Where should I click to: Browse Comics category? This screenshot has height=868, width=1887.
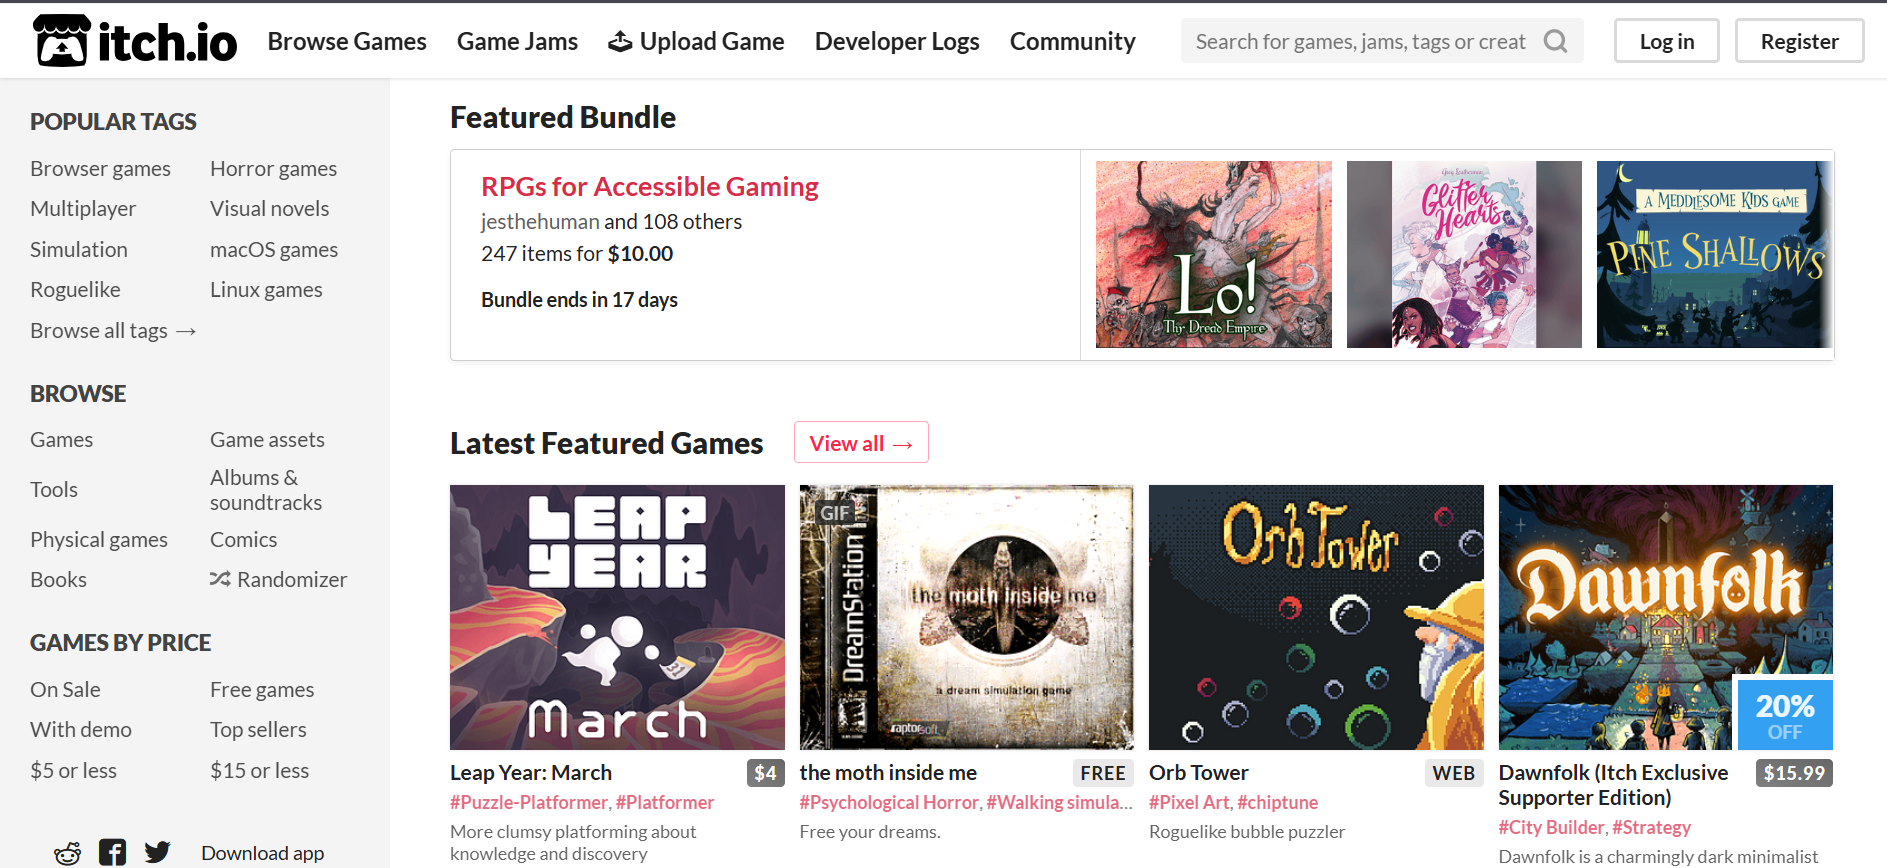[x=243, y=540]
